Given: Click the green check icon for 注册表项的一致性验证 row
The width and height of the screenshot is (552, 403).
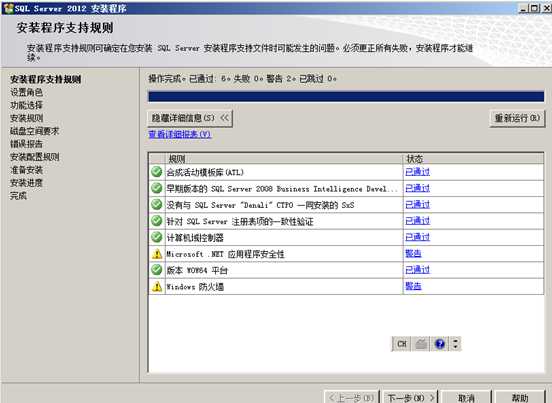Looking at the screenshot, I should (x=157, y=221).
